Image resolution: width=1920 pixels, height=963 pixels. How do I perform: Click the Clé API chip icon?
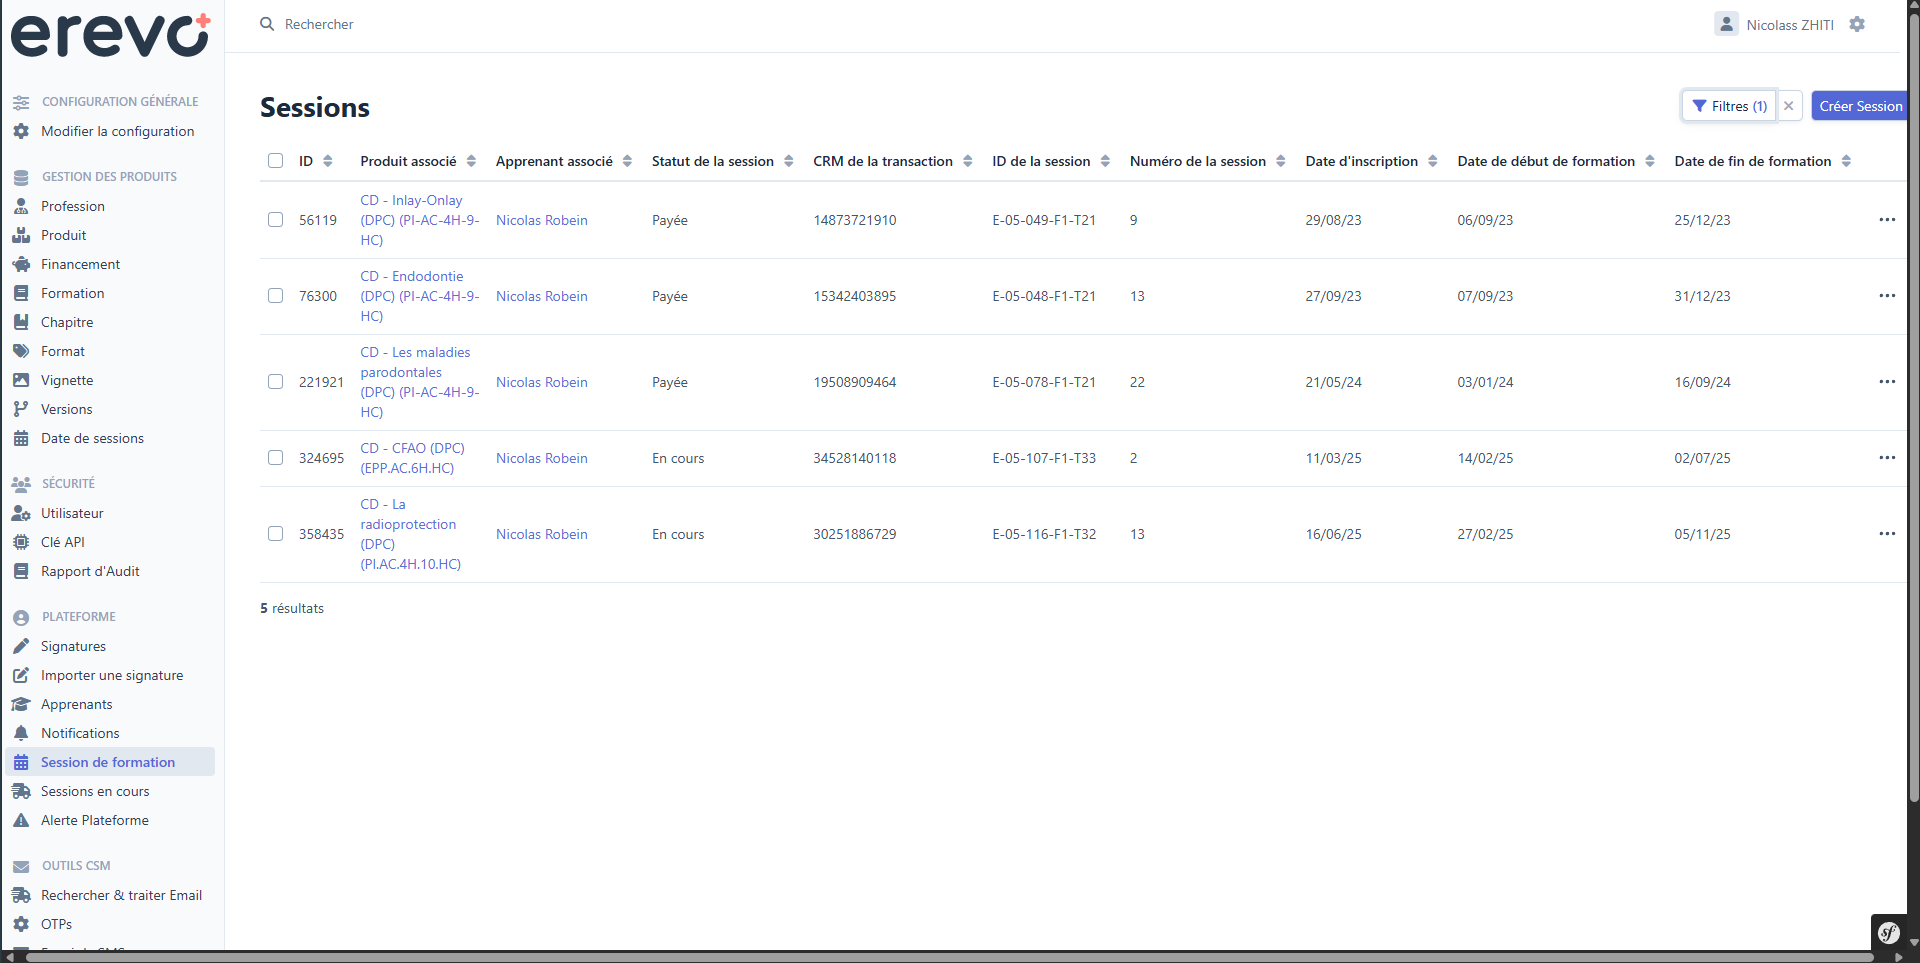(x=21, y=542)
